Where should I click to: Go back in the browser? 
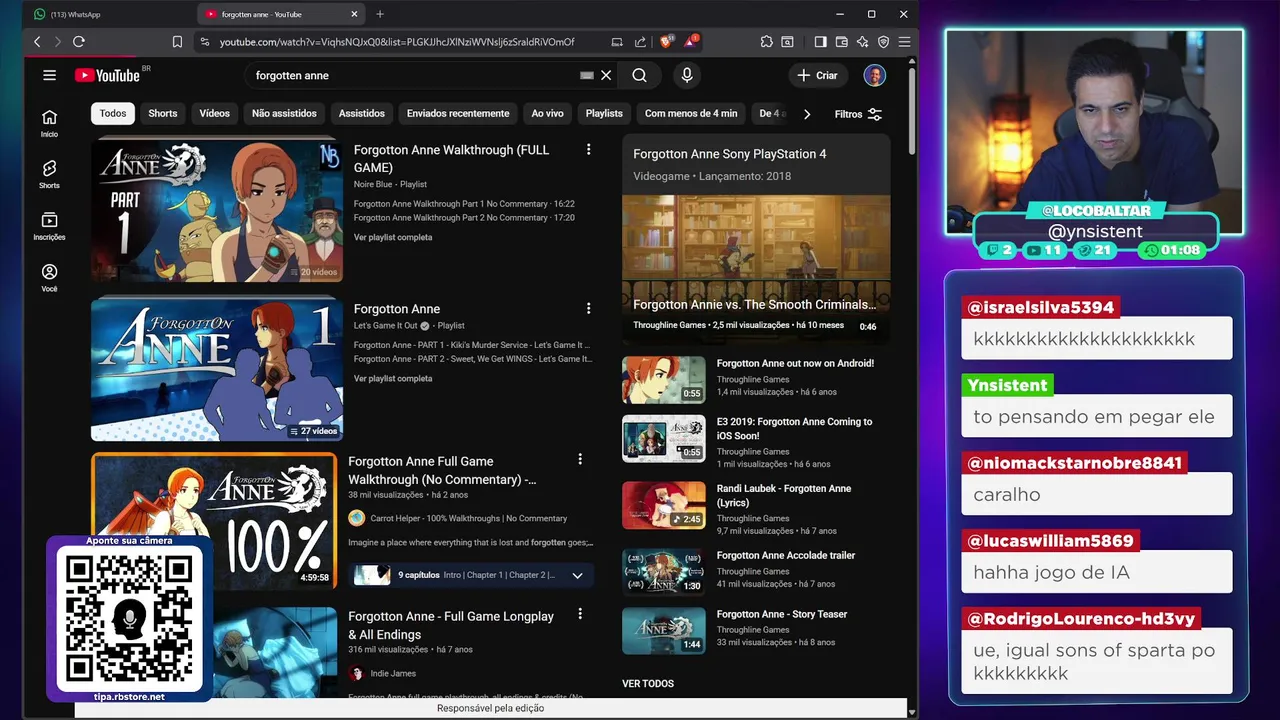(37, 42)
